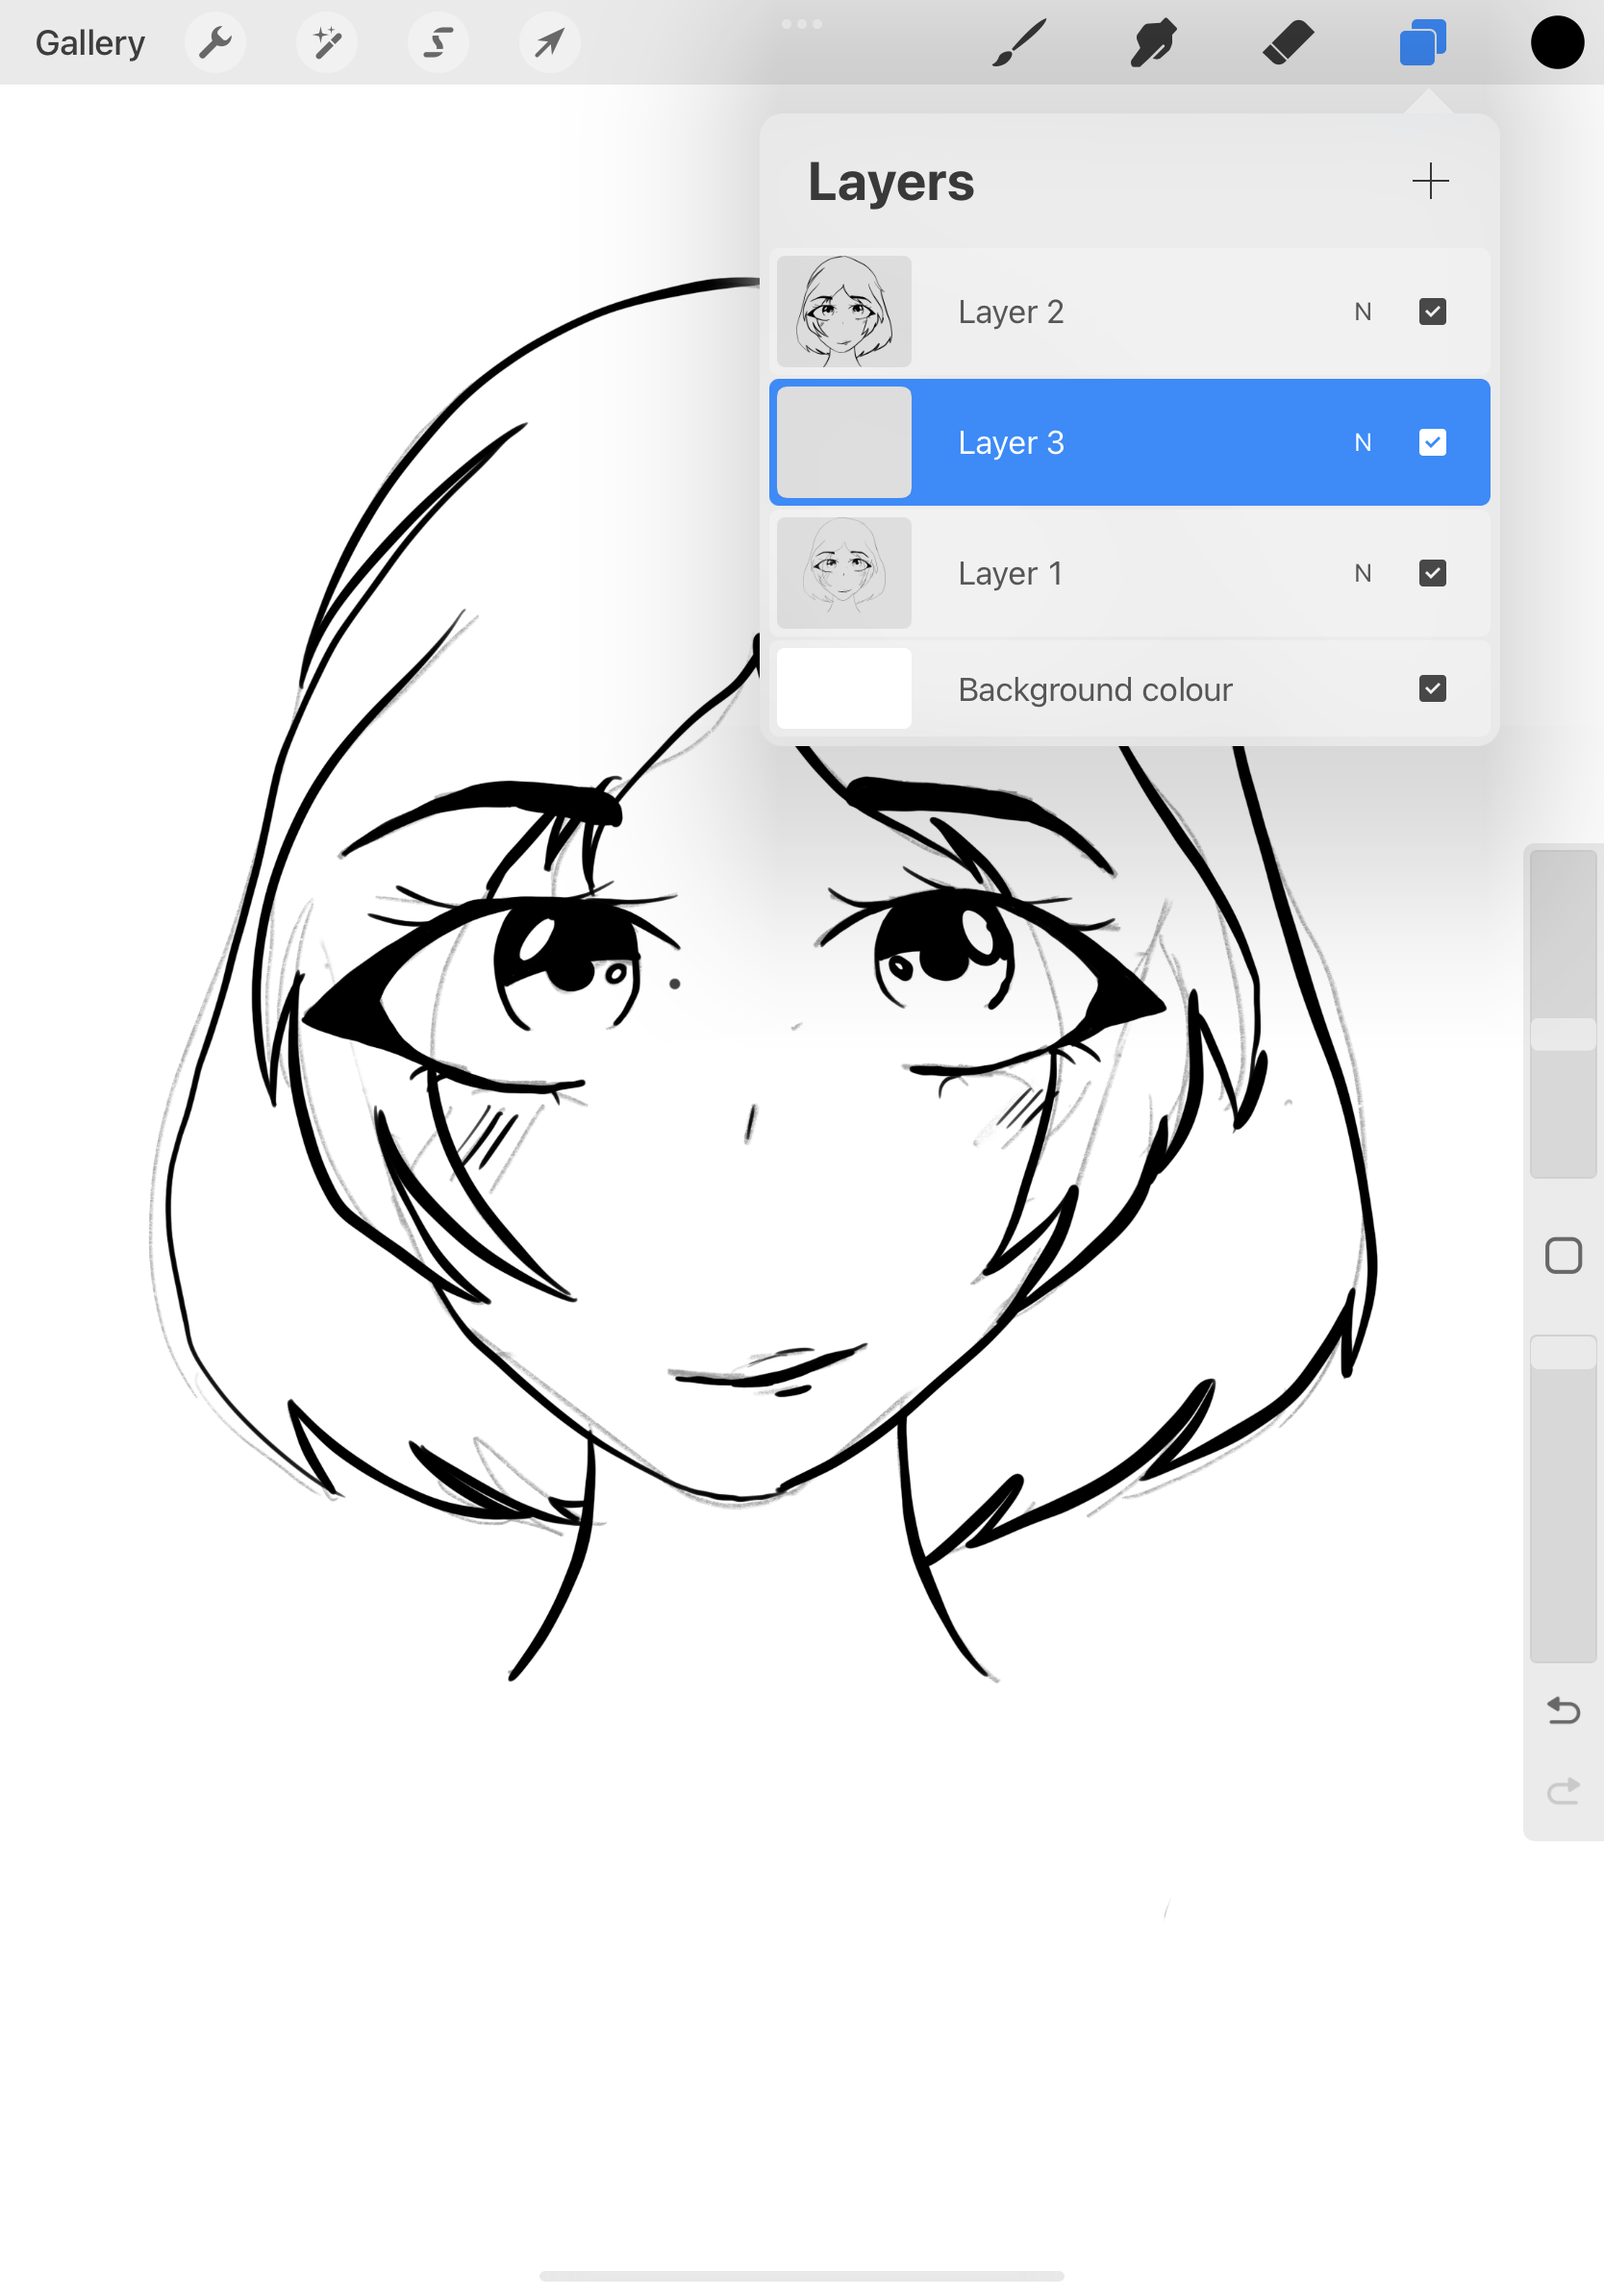Tap the iPad home indicator bar
This screenshot has width=1604, height=2296.
(802, 2276)
